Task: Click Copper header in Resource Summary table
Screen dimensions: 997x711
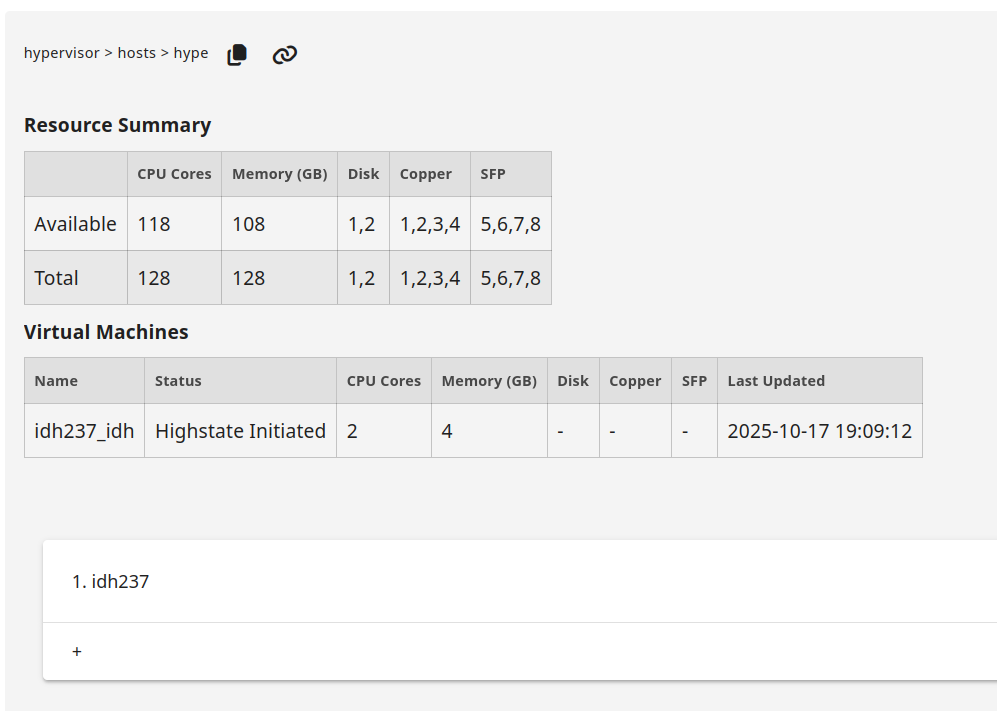Action: pos(426,174)
